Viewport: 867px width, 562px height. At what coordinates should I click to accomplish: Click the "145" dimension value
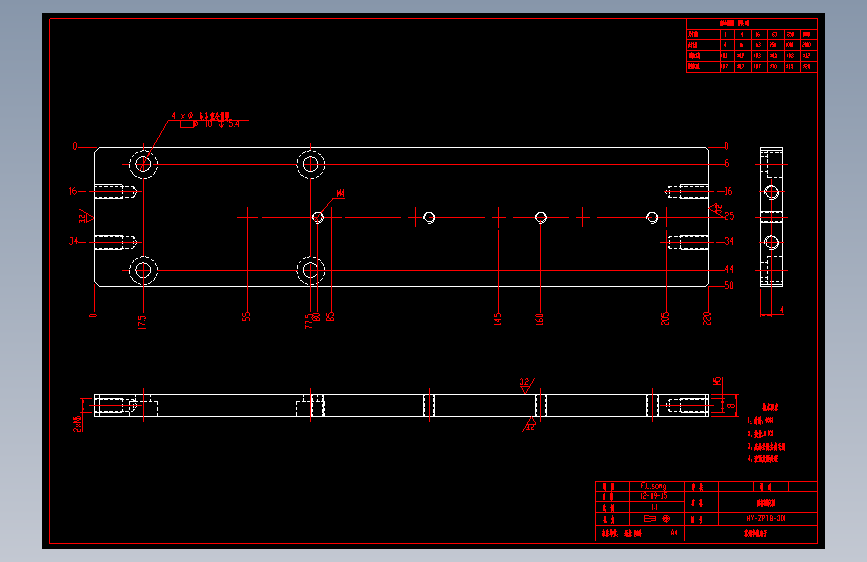pos(498,319)
